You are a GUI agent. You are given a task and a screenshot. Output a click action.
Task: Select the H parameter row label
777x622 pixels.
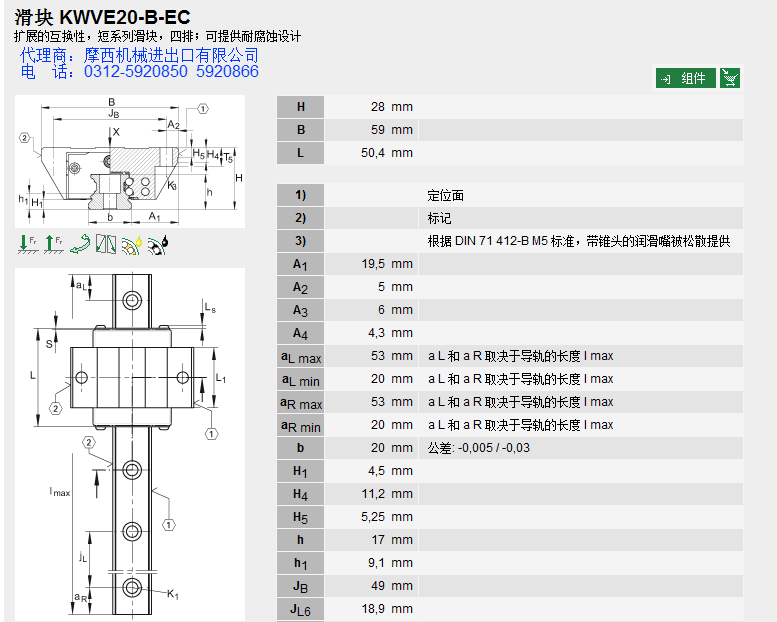[x=300, y=107]
